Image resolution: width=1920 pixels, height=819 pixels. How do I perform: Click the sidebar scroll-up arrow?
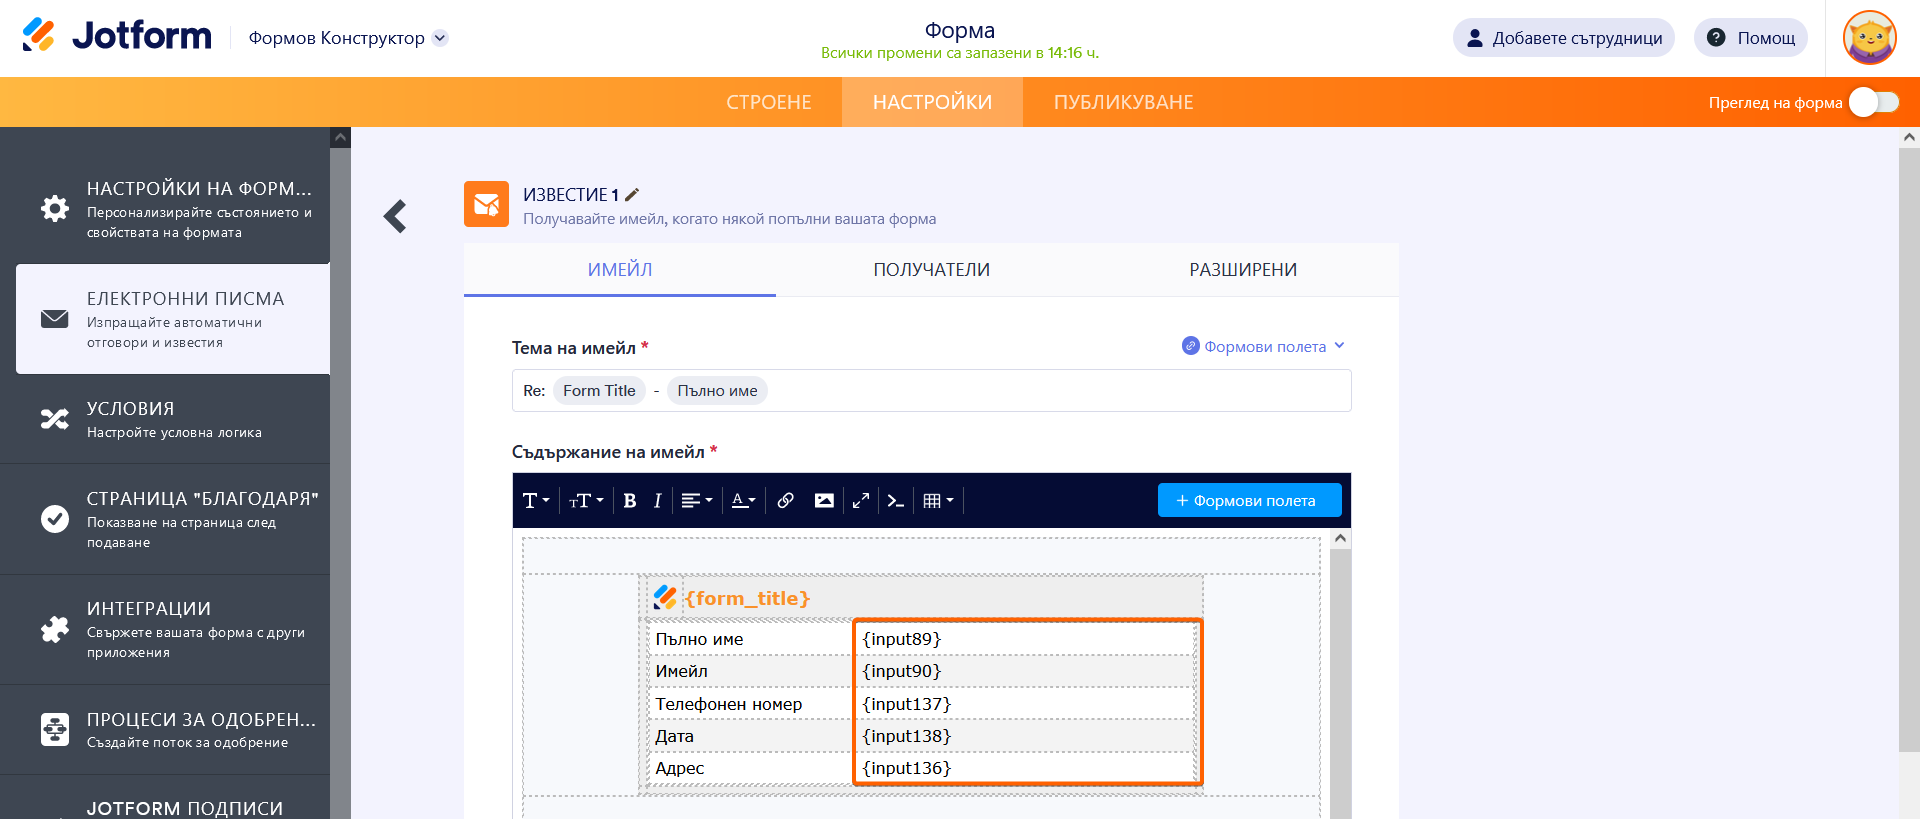341,137
